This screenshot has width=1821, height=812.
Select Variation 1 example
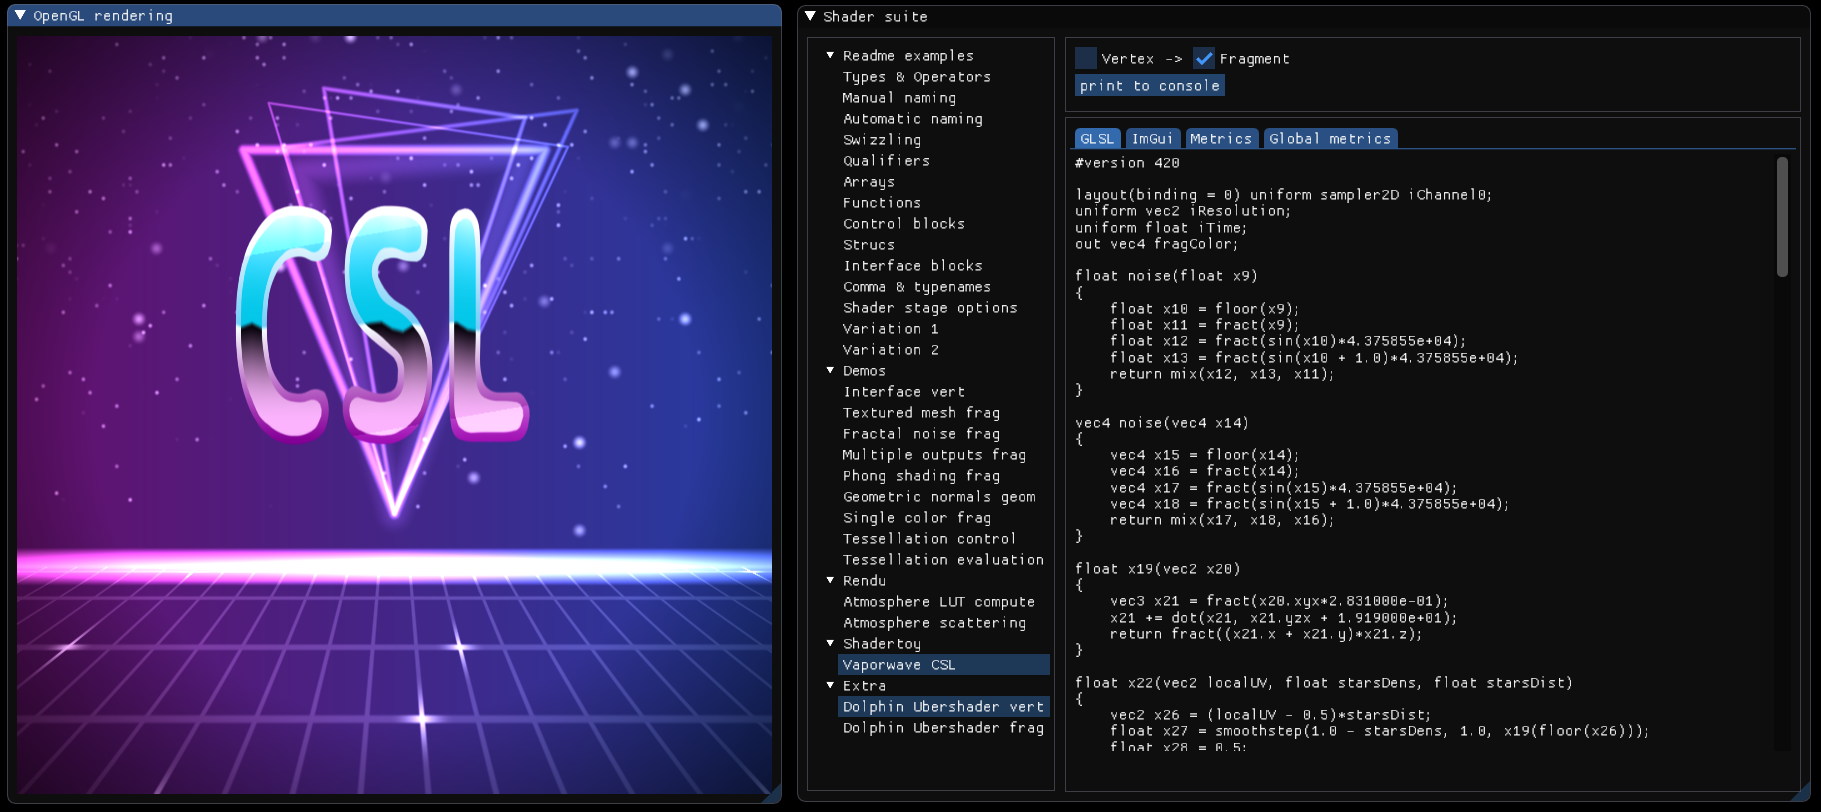[891, 329]
